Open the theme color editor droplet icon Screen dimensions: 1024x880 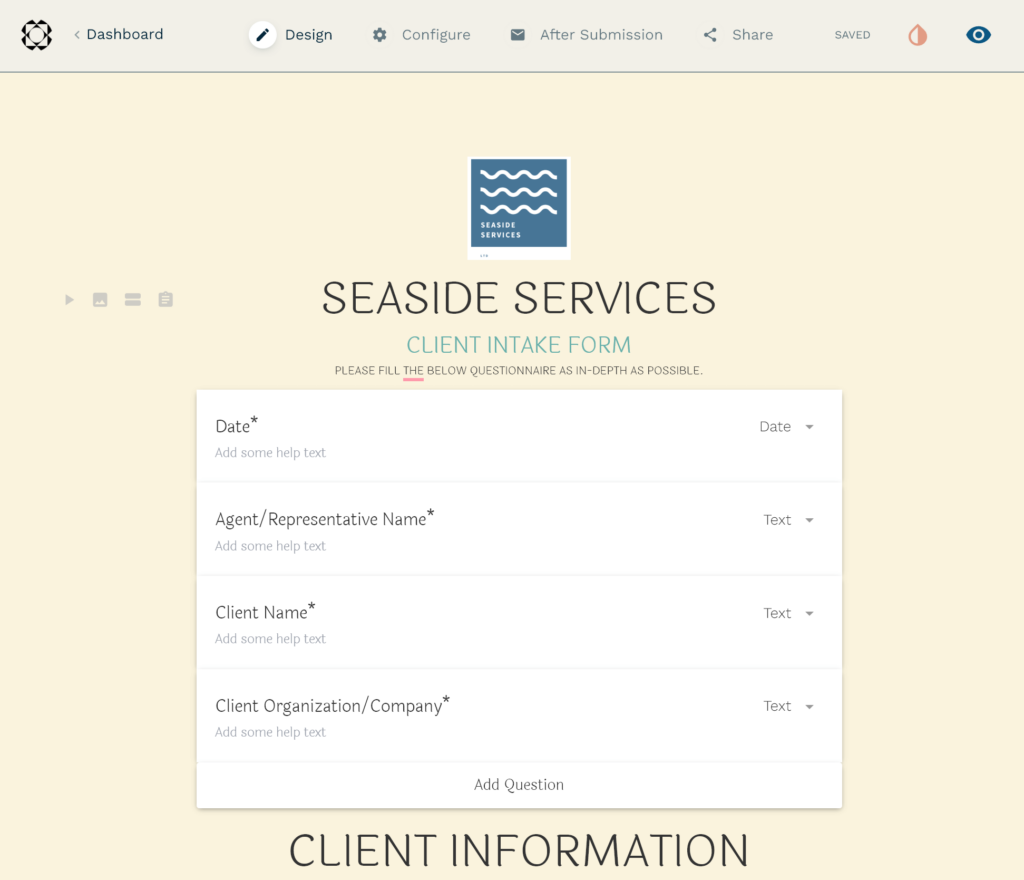coord(917,34)
